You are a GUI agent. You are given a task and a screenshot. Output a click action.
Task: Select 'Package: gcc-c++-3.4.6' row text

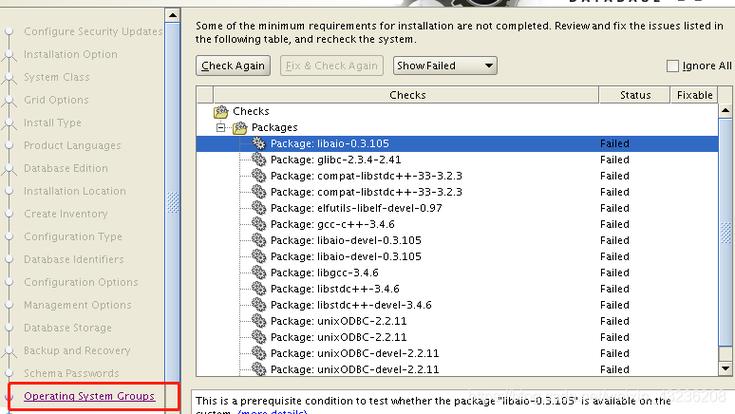(x=332, y=224)
